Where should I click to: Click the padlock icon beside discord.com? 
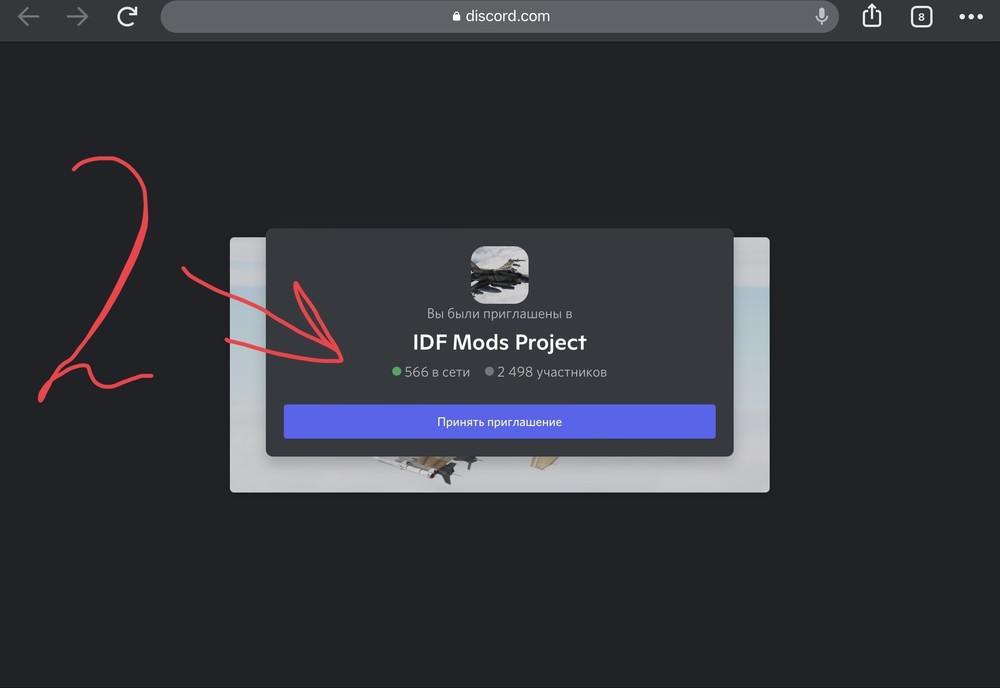pyautogui.click(x=456, y=17)
